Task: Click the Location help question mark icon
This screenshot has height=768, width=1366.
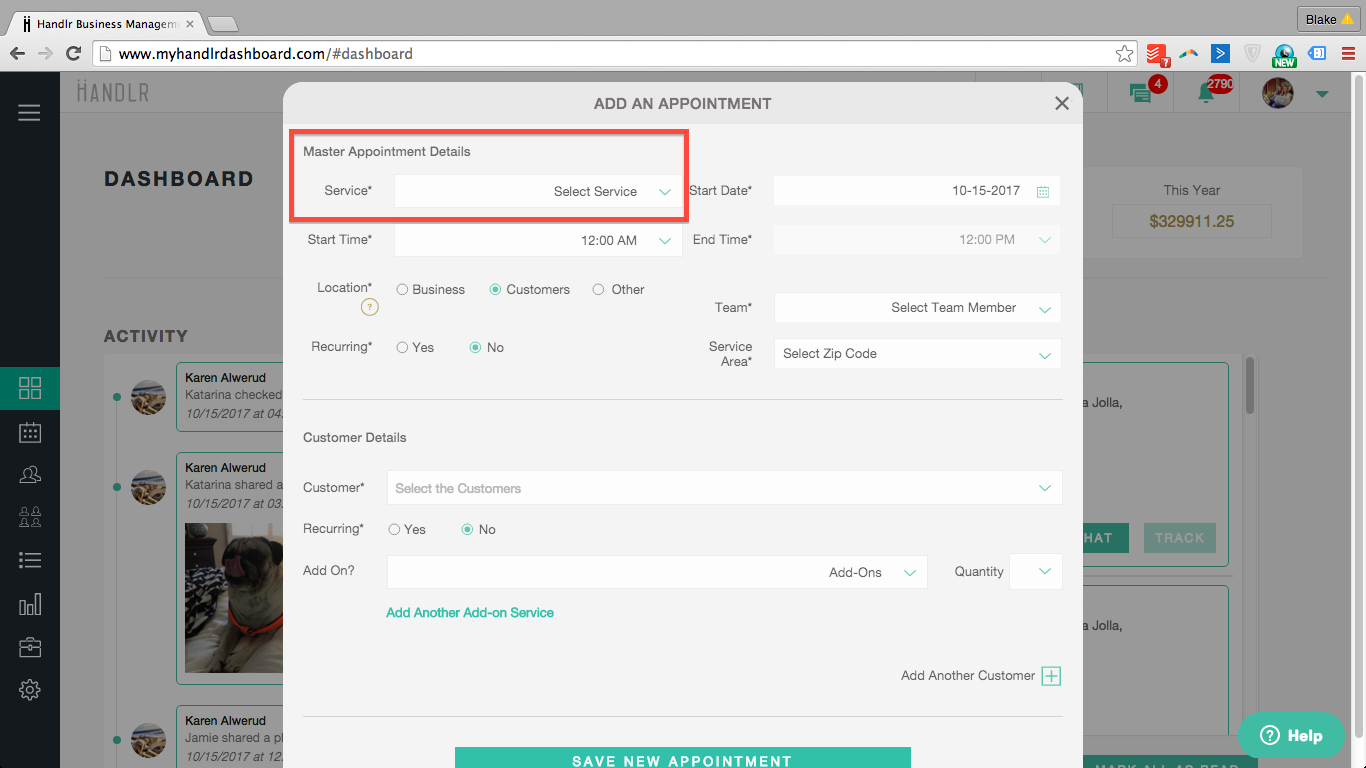Action: click(369, 307)
